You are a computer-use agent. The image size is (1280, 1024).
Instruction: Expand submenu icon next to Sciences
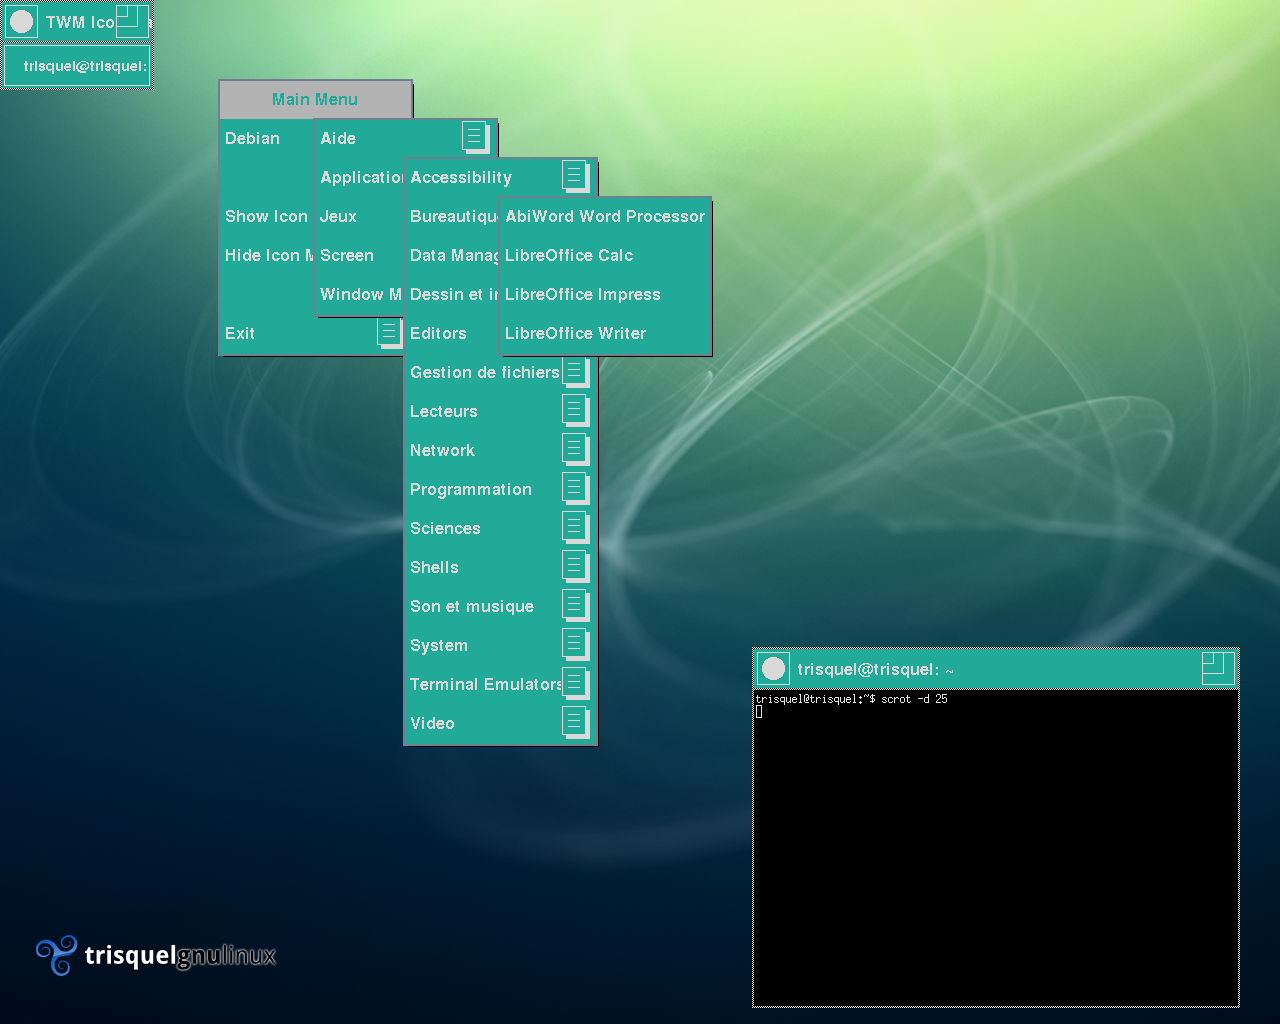[x=575, y=527]
